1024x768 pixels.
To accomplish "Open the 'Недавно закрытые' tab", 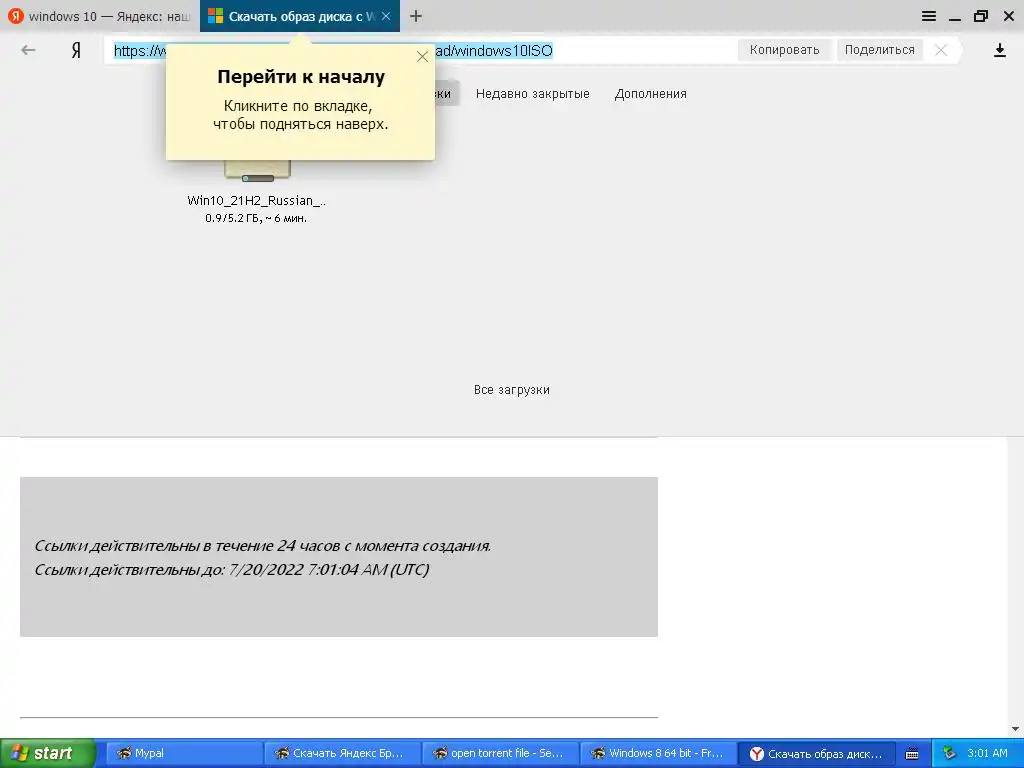I will 532,94.
